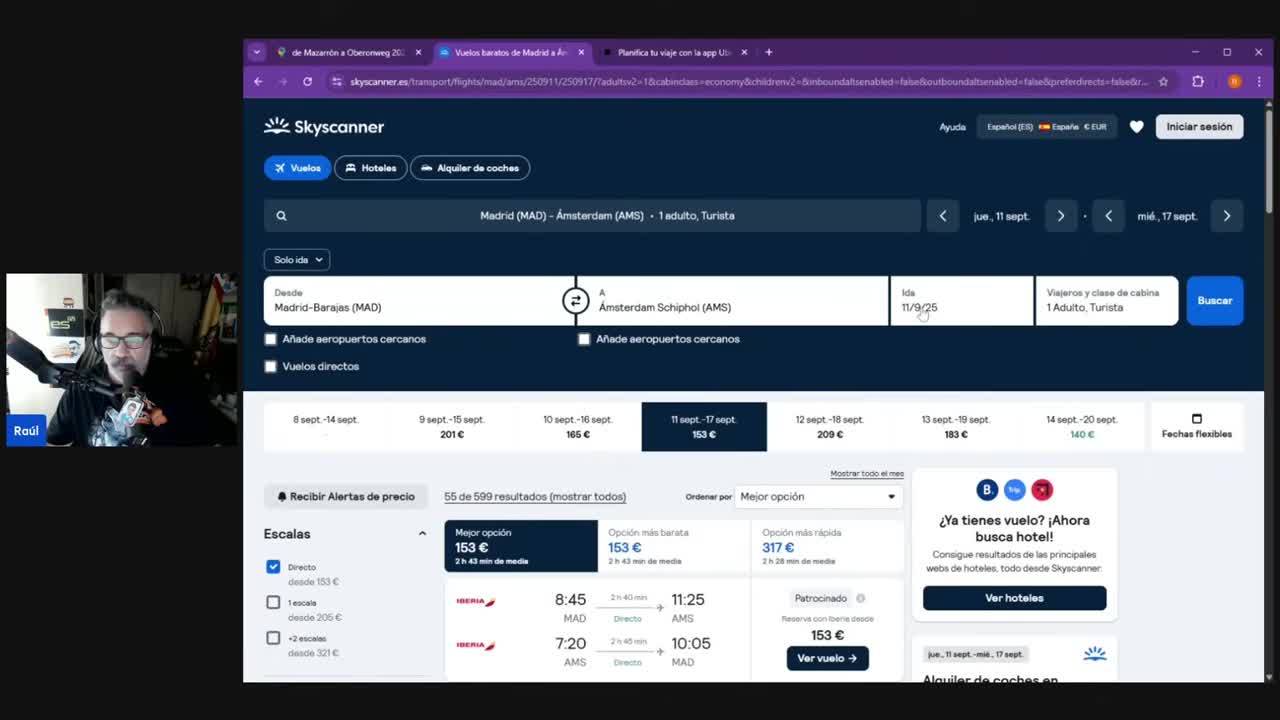This screenshot has height=720, width=1280.
Task: Click sponsored info icon next to Patrocinado
Action: (860, 598)
